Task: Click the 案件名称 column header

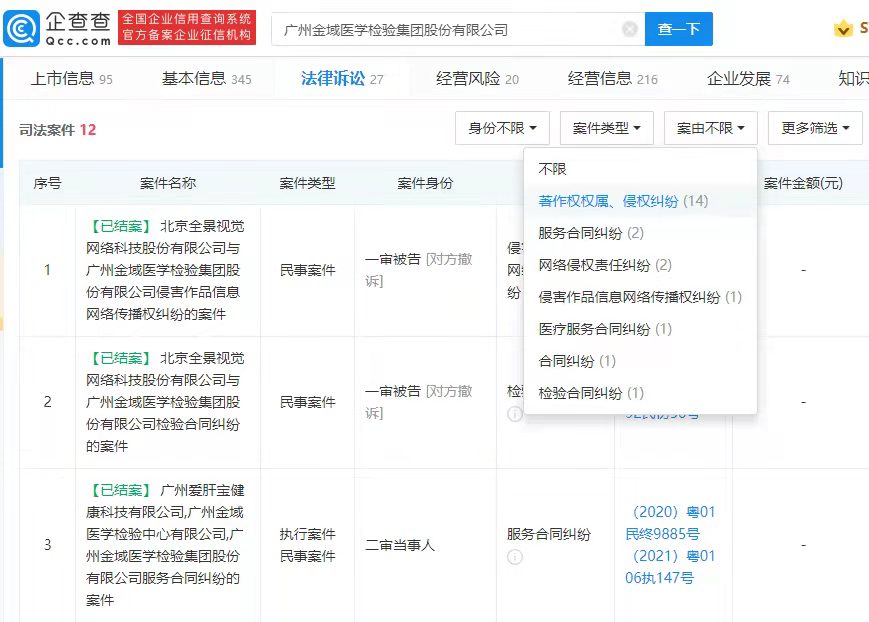Action: pyautogui.click(x=168, y=183)
